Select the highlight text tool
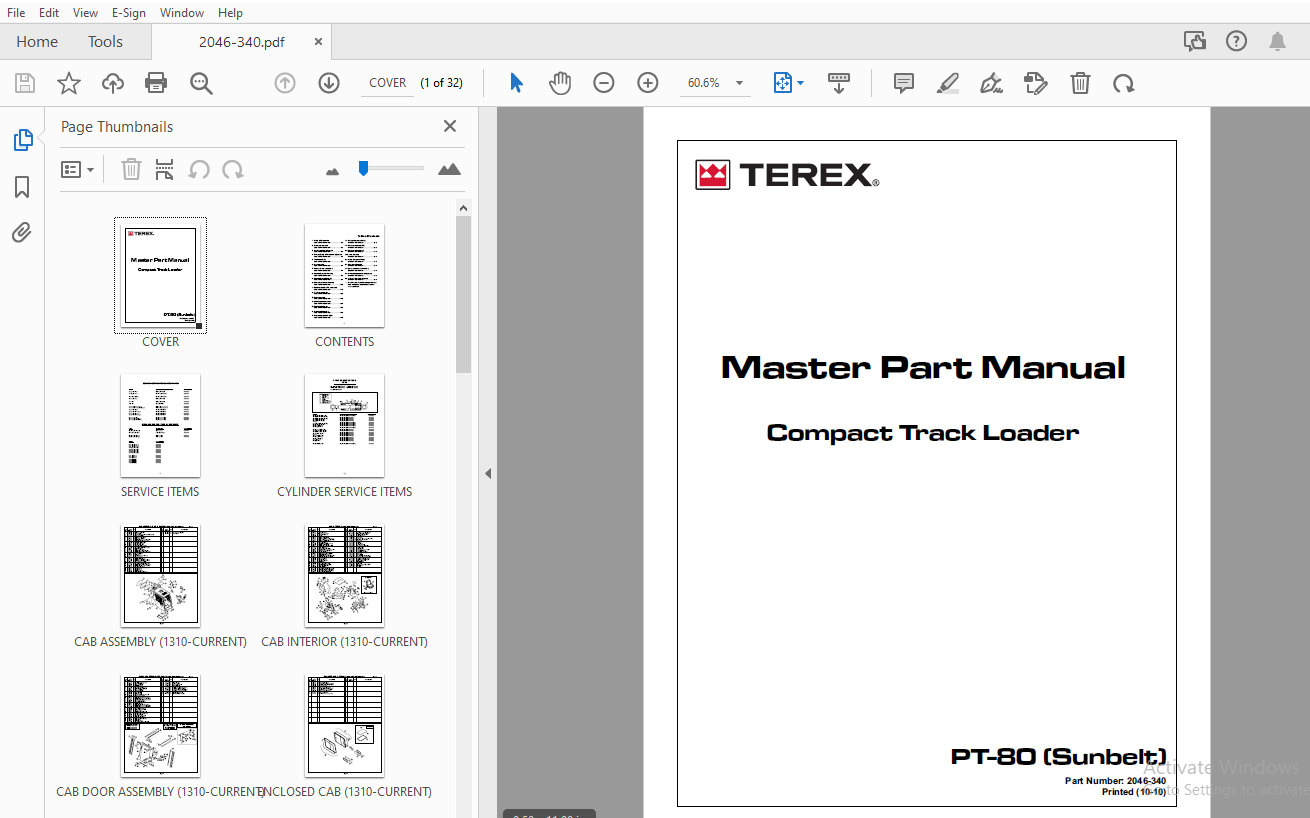 [x=948, y=83]
